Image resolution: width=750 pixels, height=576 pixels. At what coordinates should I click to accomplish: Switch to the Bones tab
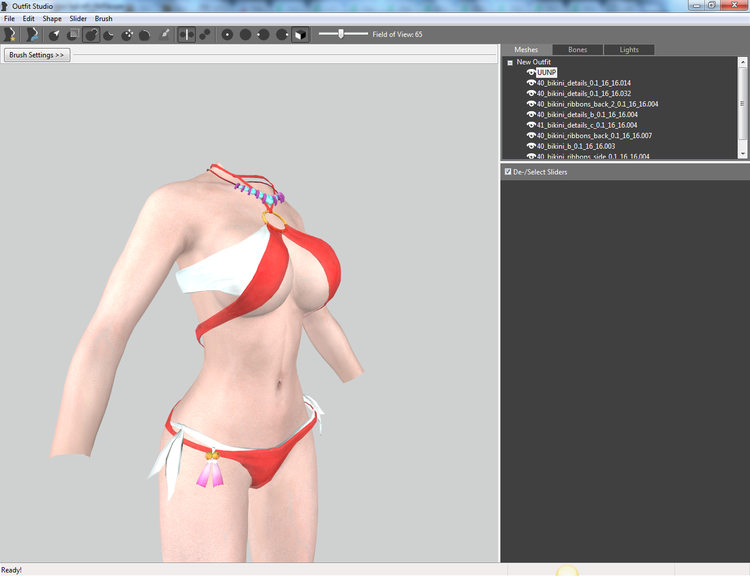tap(577, 50)
